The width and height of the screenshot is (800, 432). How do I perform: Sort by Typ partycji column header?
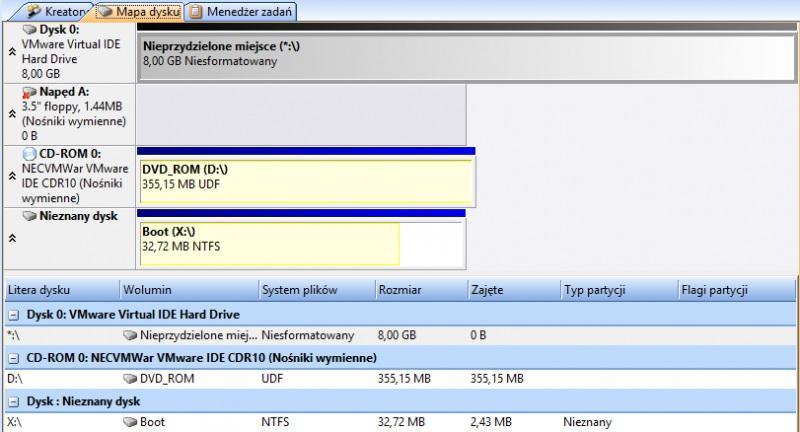(x=619, y=290)
